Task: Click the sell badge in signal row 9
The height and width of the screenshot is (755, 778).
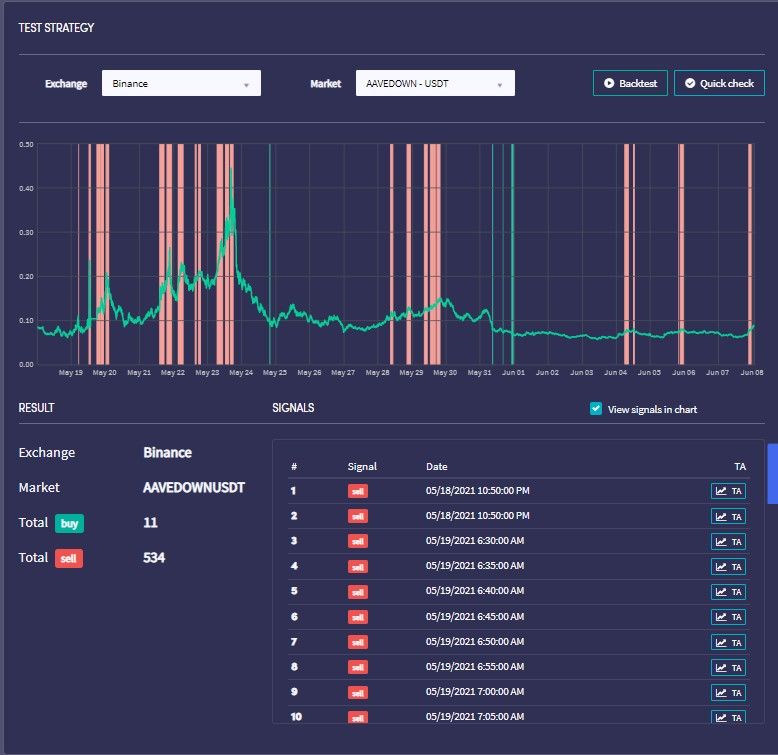Action: click(358, 692)
